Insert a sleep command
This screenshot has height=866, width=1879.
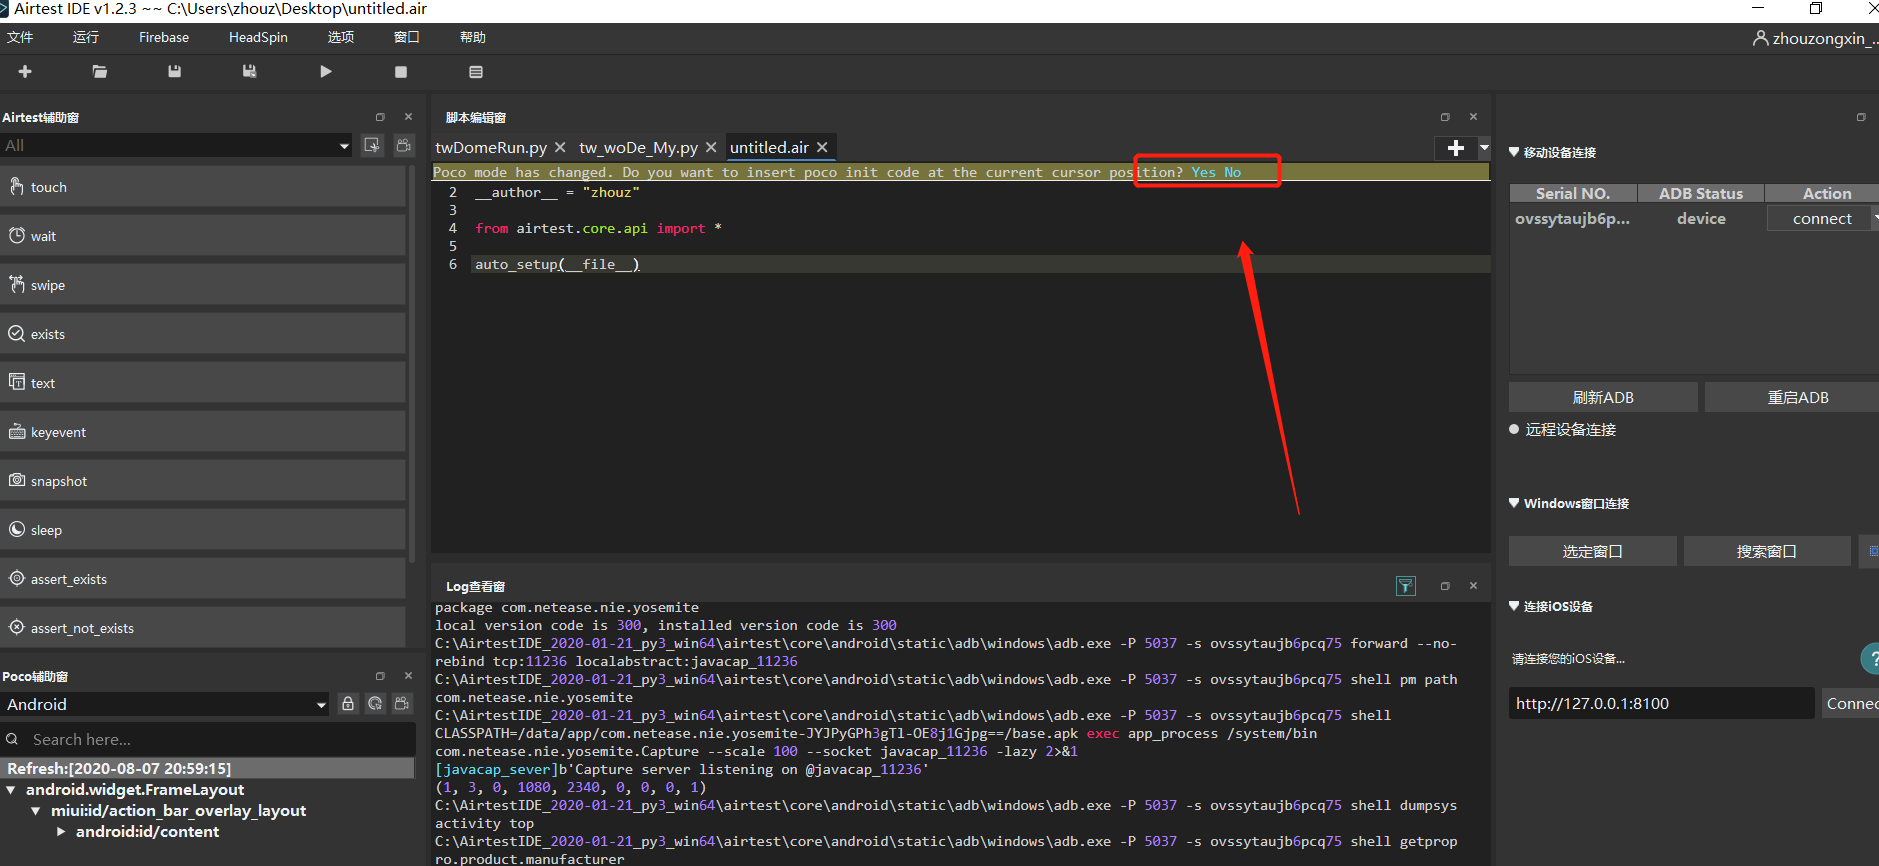point(203,530)
